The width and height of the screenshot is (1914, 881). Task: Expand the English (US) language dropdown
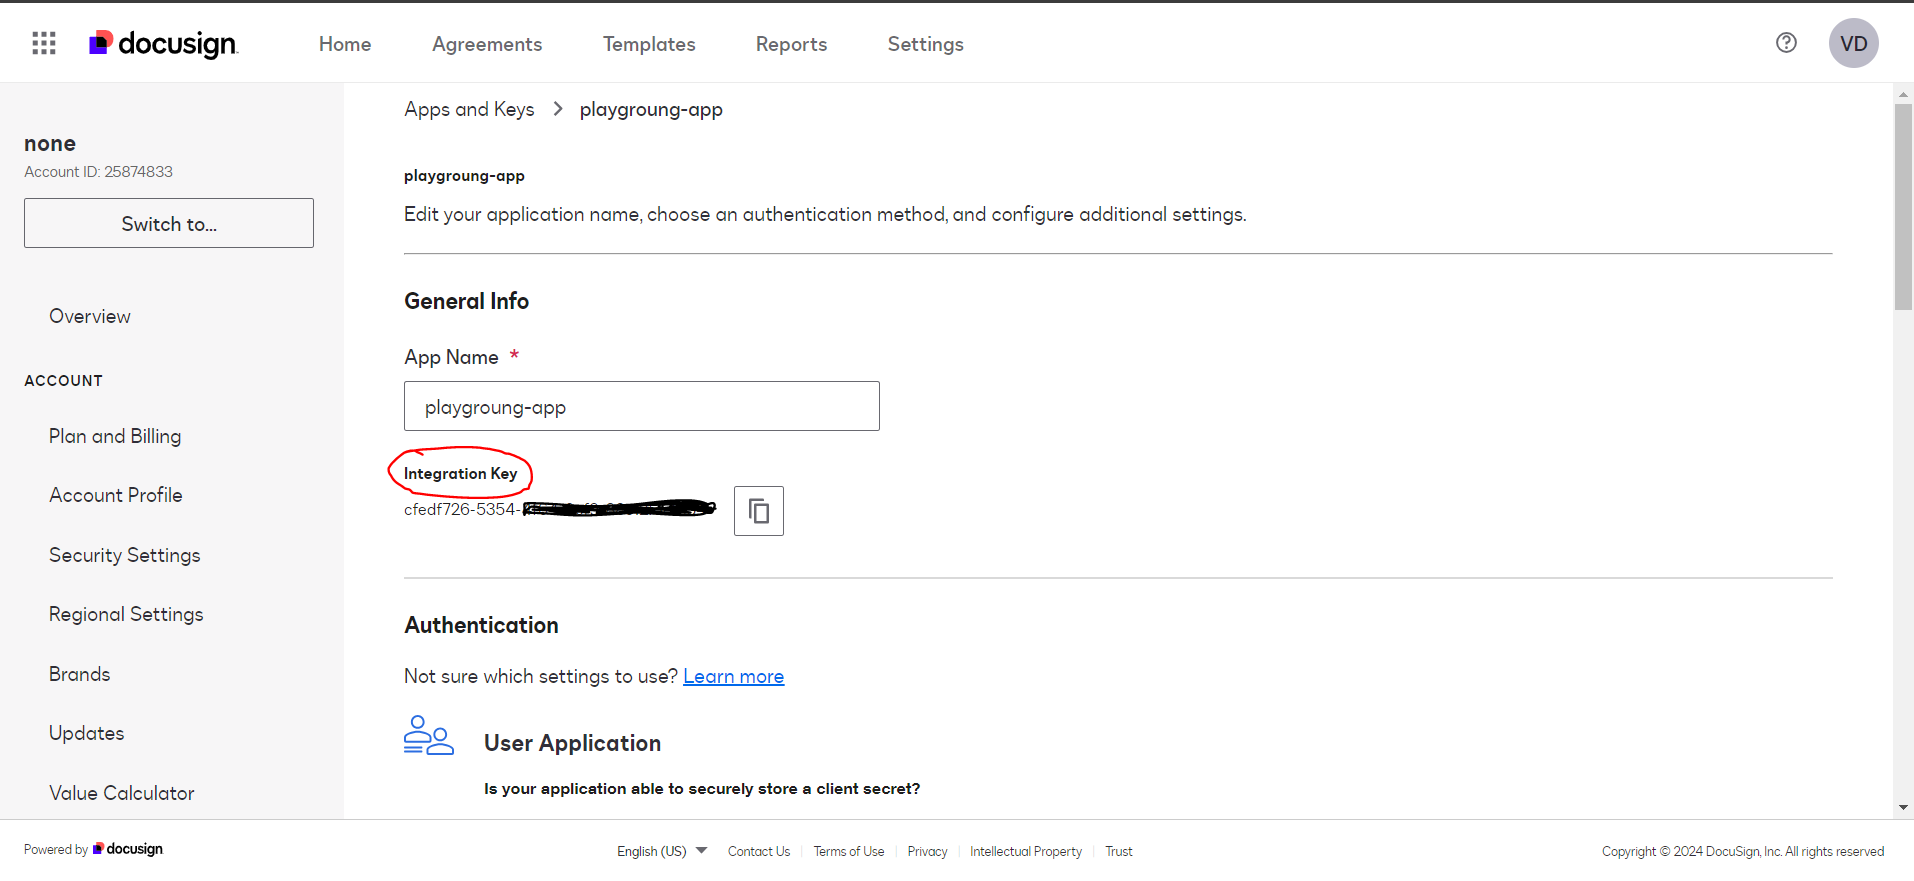pos(662,851)
